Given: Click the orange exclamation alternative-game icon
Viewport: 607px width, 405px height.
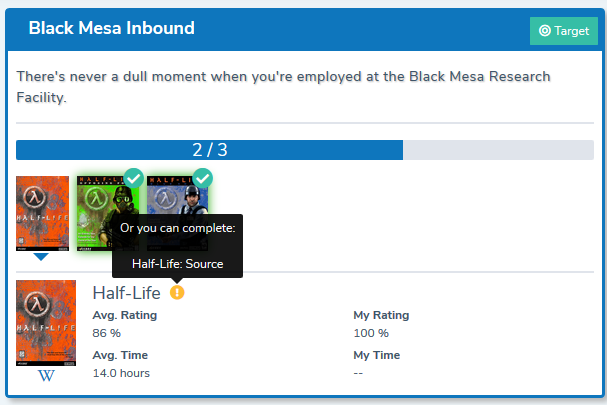Looking at the screenshot, I should [177, 292].
